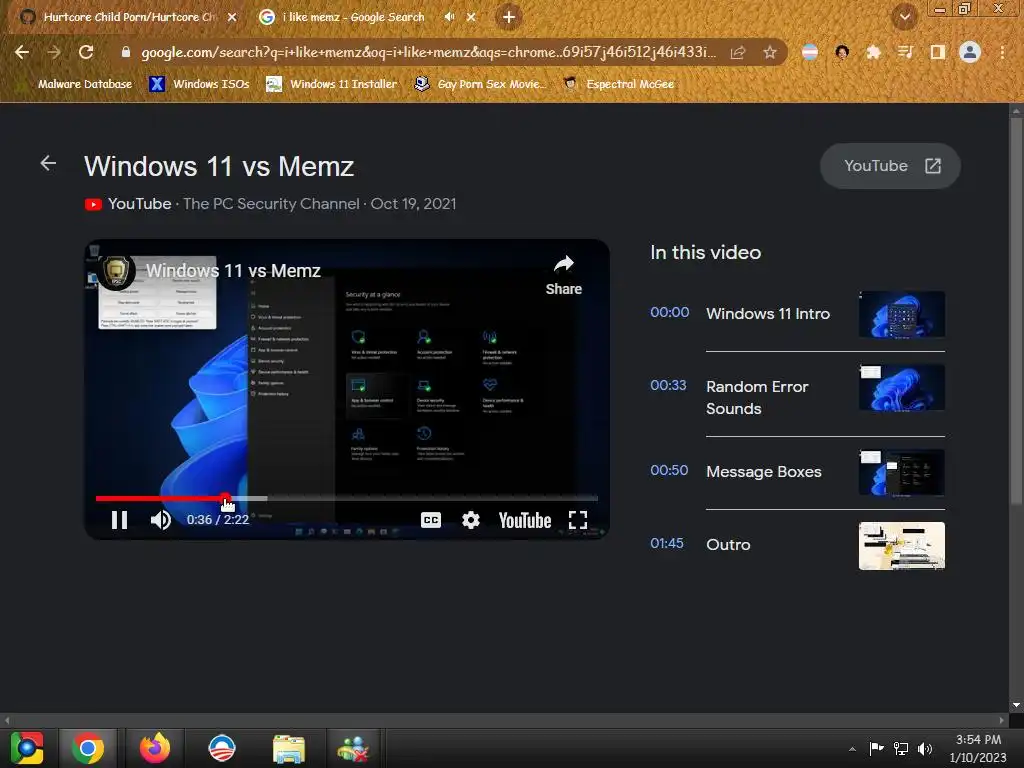
Task: Open the Espectral McGee bookmark
Action: coord(618,84)
